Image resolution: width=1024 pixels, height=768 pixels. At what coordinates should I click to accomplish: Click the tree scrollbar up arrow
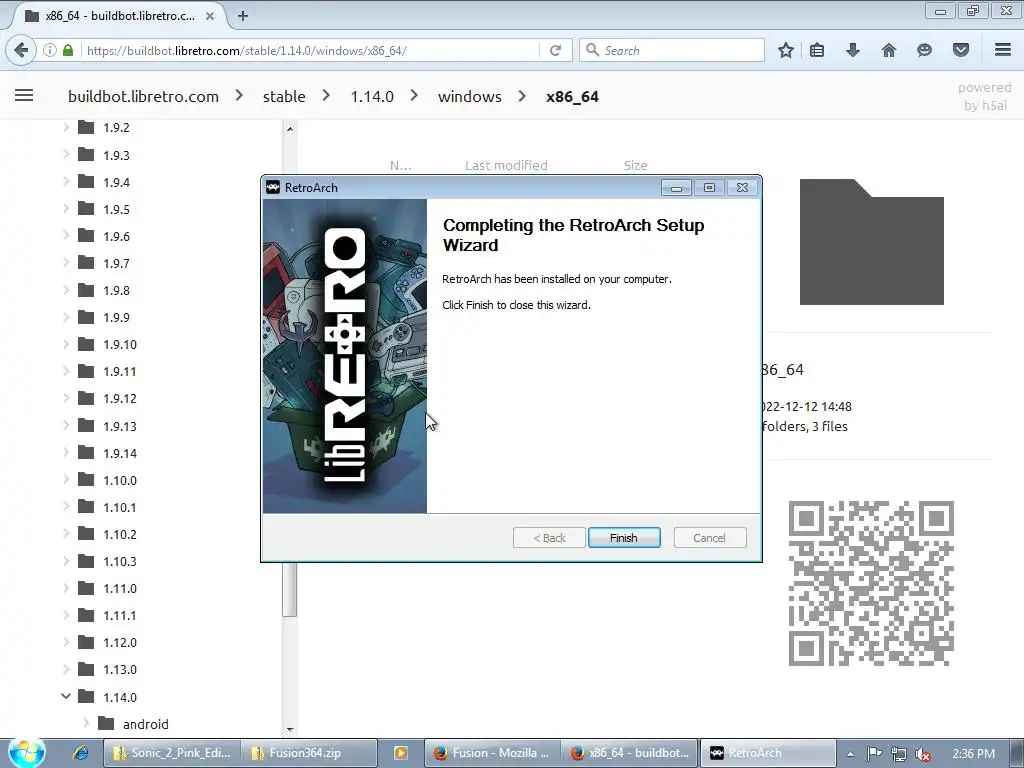point(290,129)
